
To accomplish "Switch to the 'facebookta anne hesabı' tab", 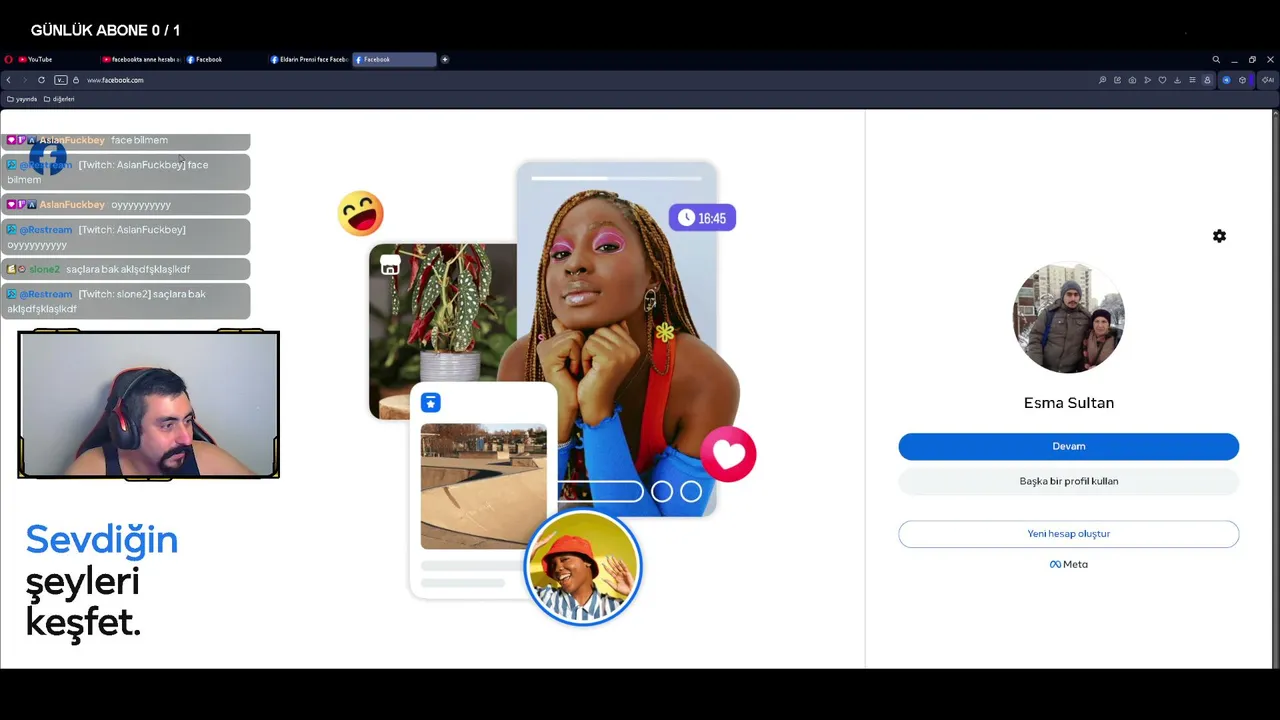I will click(140, 60).
